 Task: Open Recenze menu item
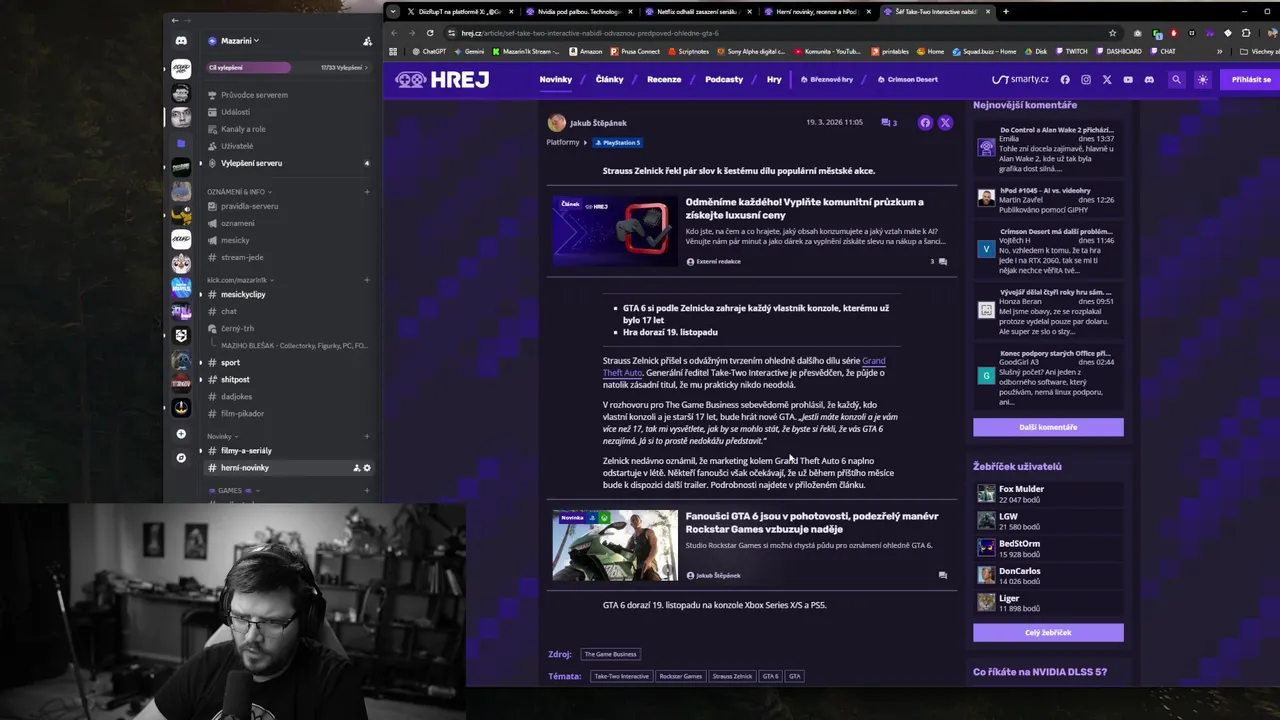coord(664,79)
